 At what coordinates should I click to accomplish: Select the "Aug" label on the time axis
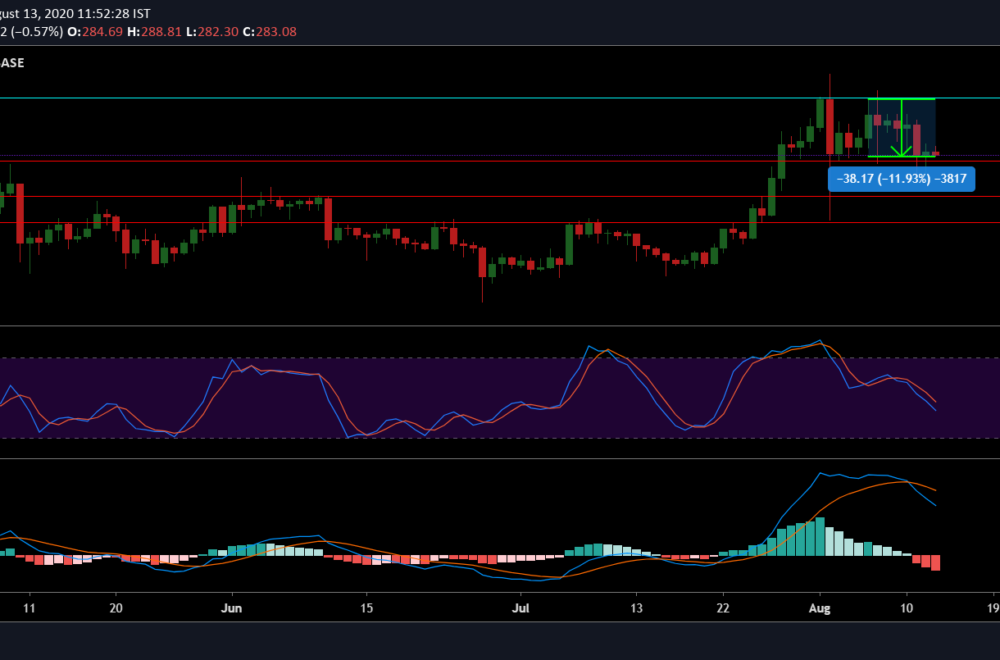click(820, 608)
